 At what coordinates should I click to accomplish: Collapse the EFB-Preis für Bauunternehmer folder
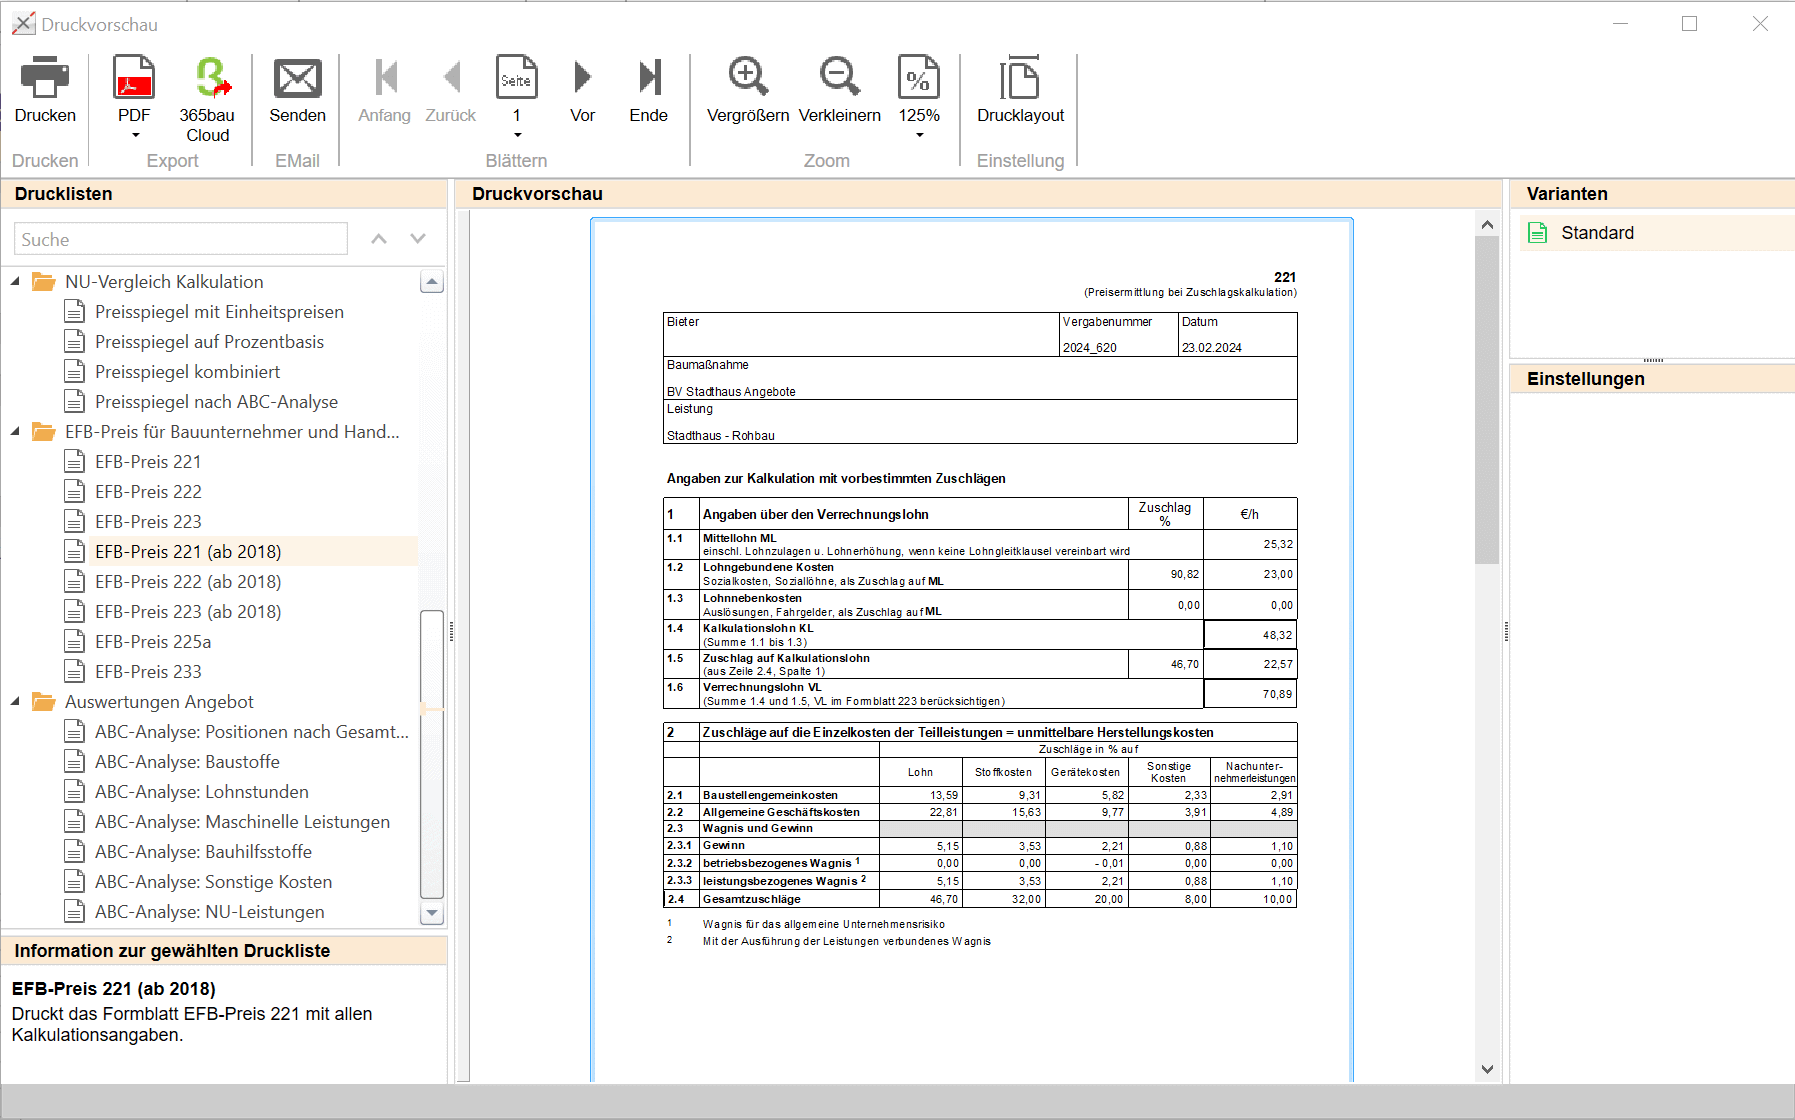[16, 432]
